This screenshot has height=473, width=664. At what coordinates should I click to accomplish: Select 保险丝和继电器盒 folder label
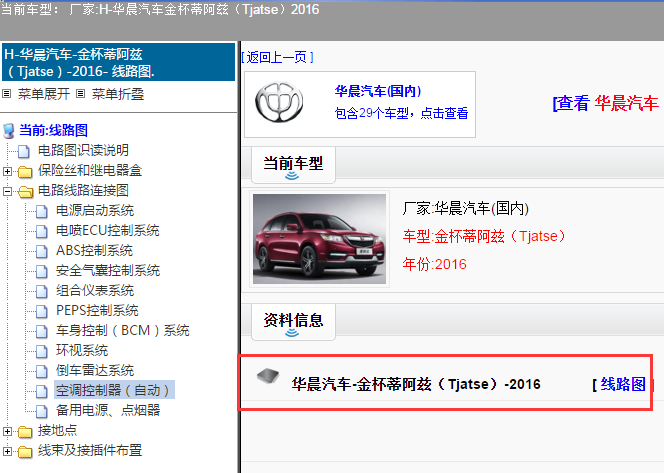coord(90,171)
